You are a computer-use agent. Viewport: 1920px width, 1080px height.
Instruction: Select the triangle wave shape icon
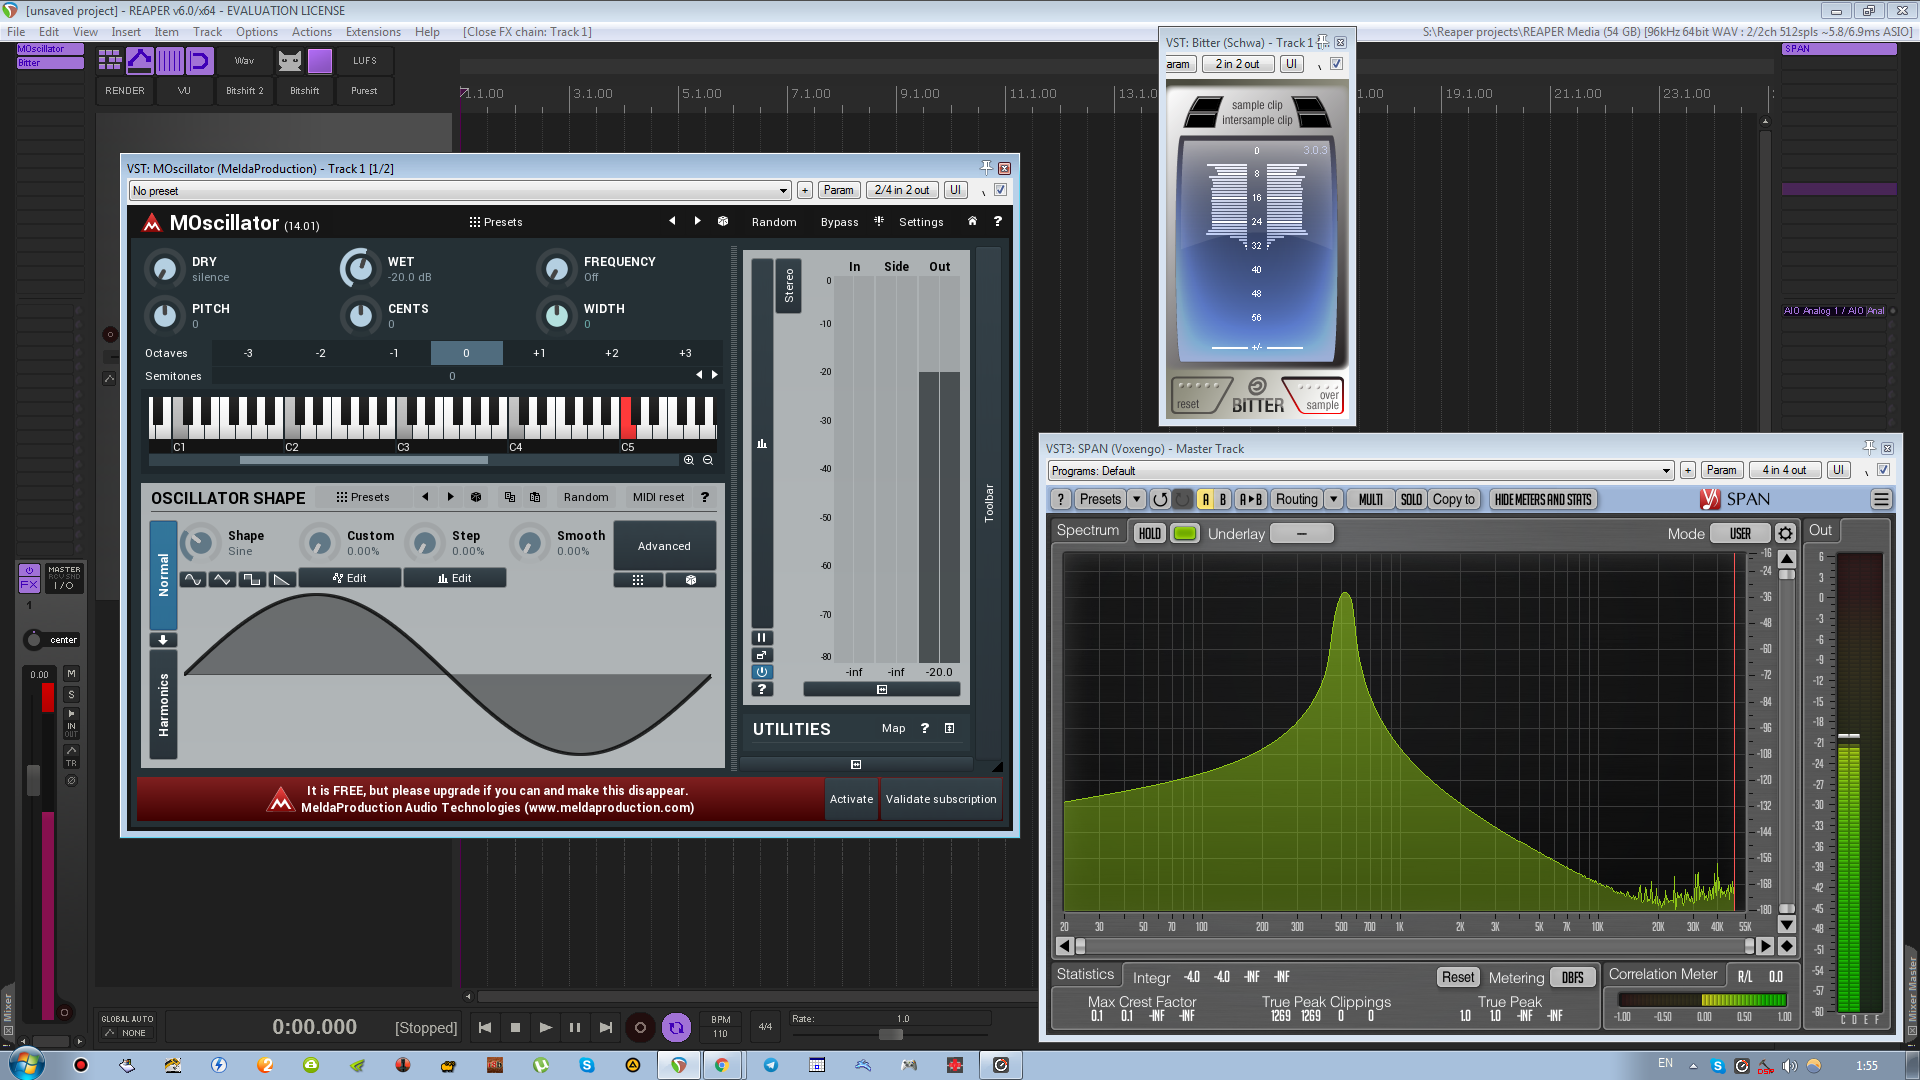tap(222, 579)
